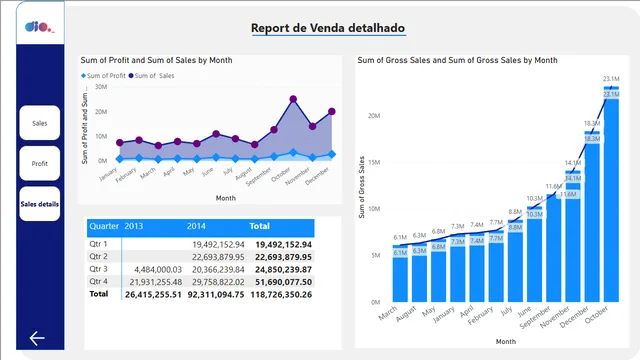Click the Total column header
The image size is (640, 360).
260,226
